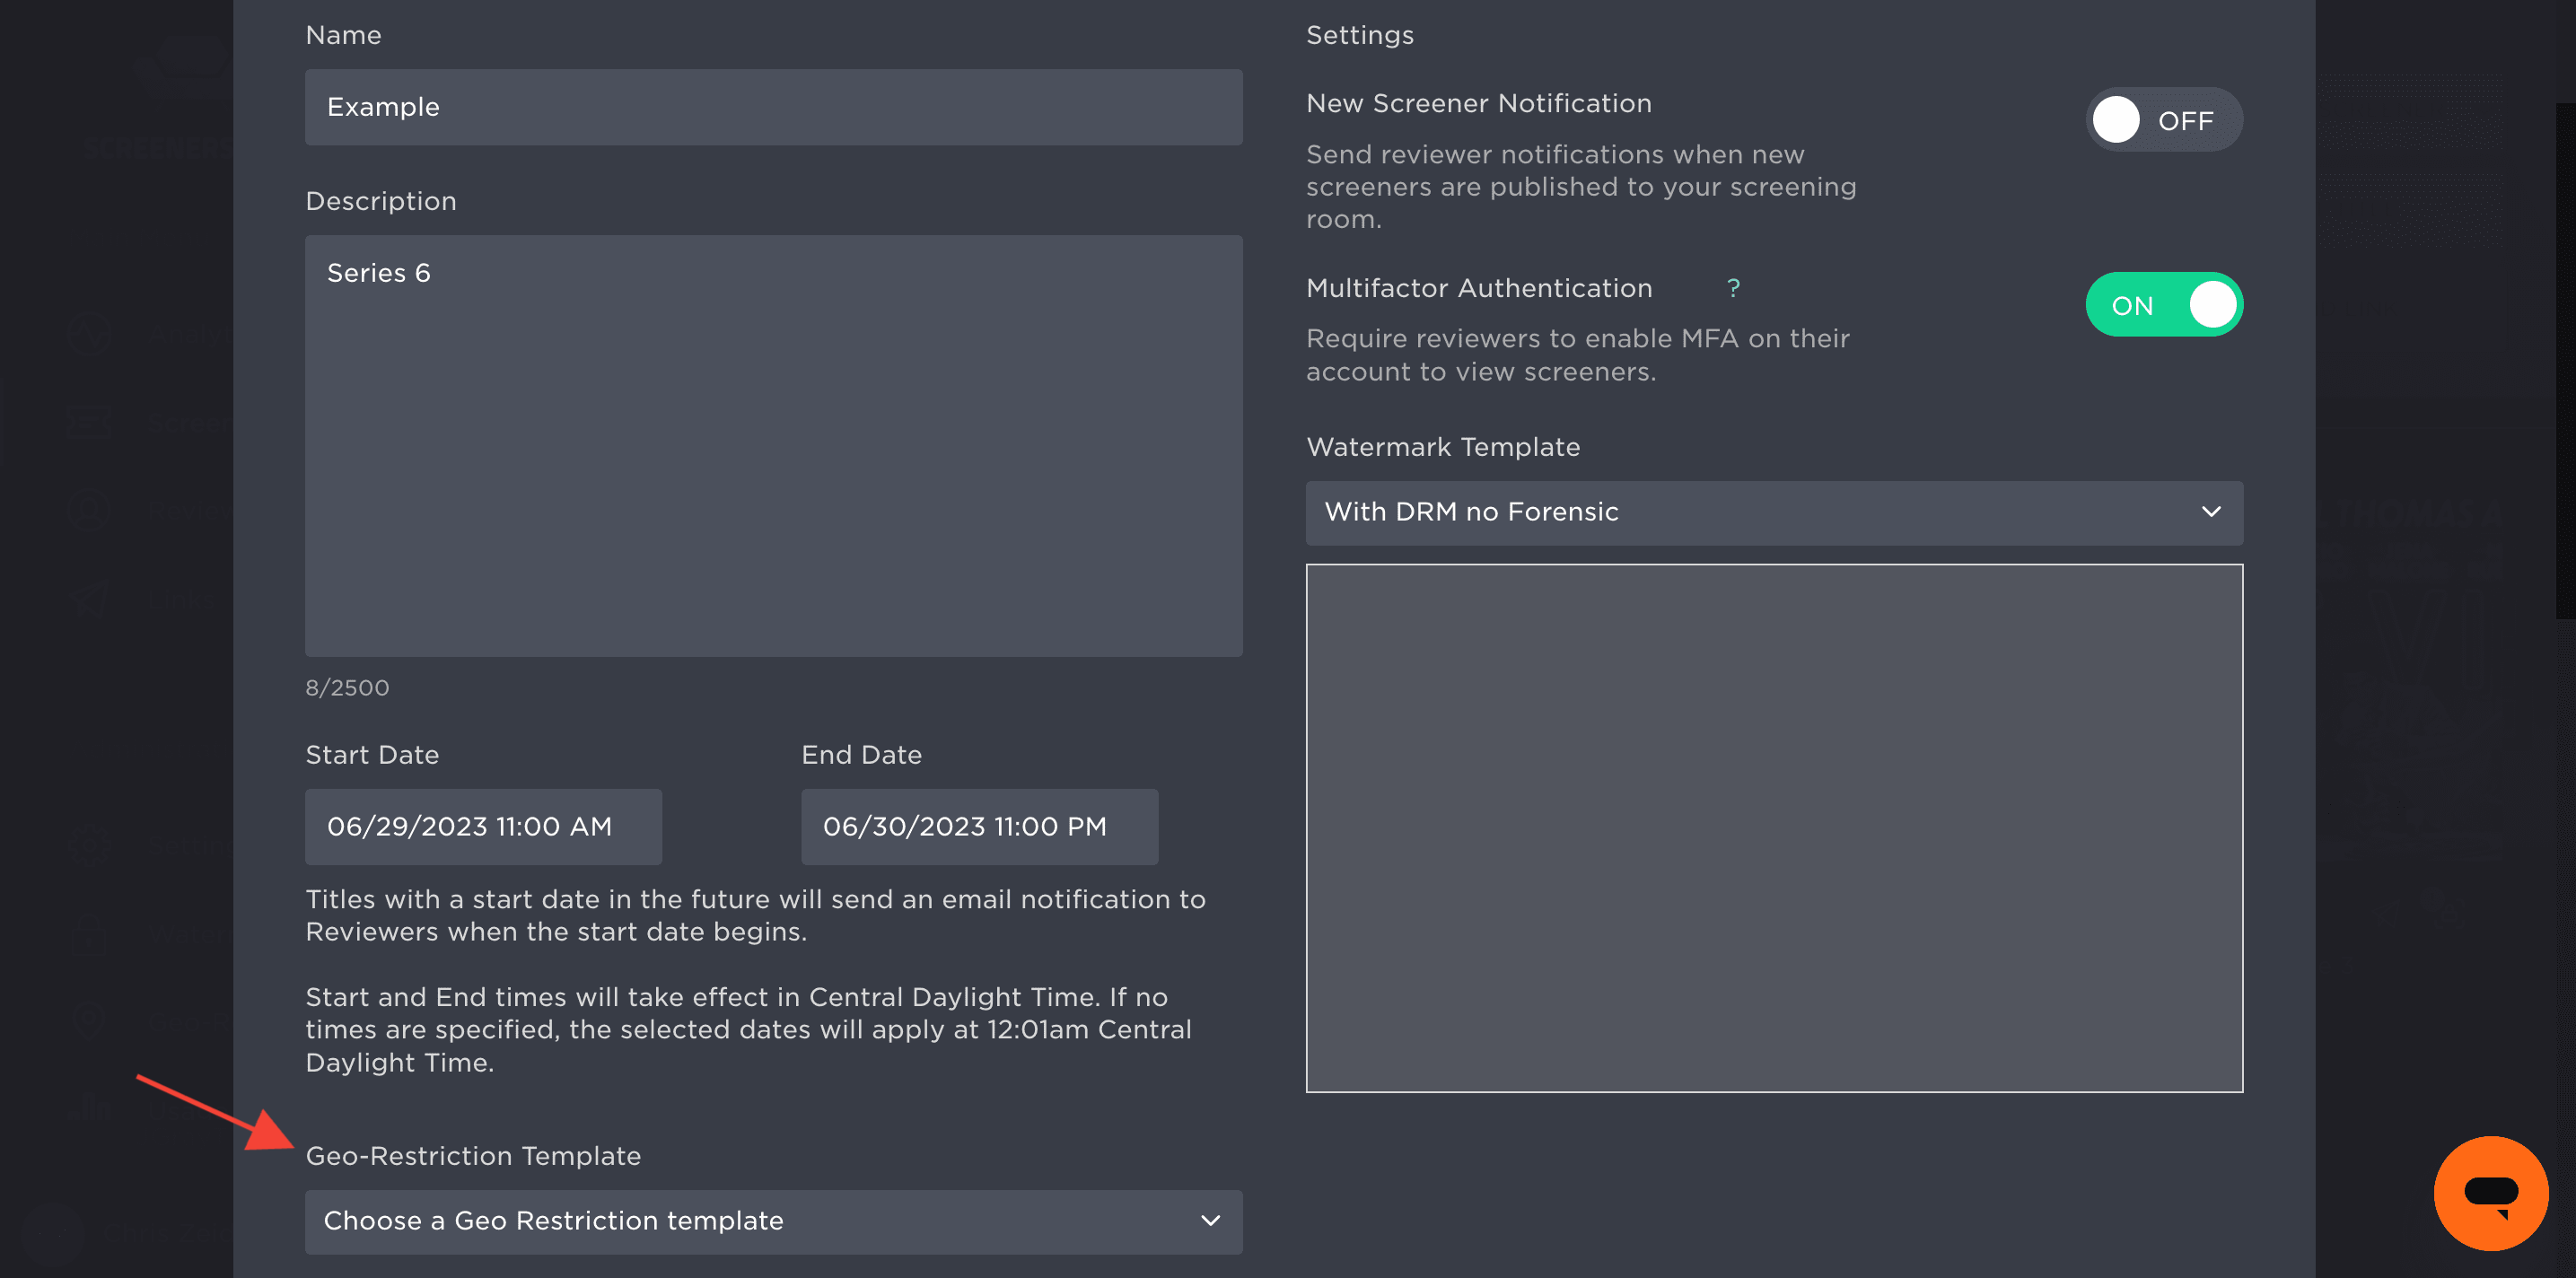Choose a different option than With DRM no Forensic
2576x1278 pixels.
(x=1774, y=513)
